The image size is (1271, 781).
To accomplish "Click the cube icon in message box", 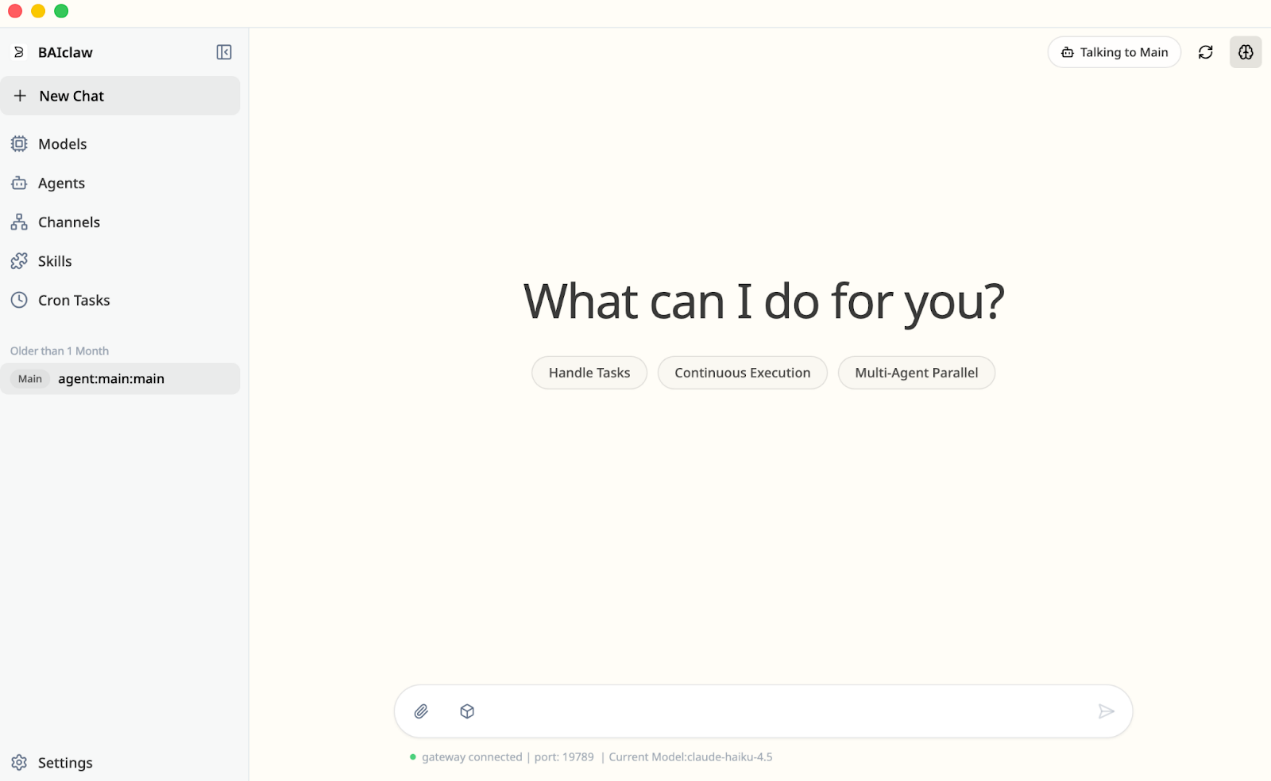I will coord(467,711).
